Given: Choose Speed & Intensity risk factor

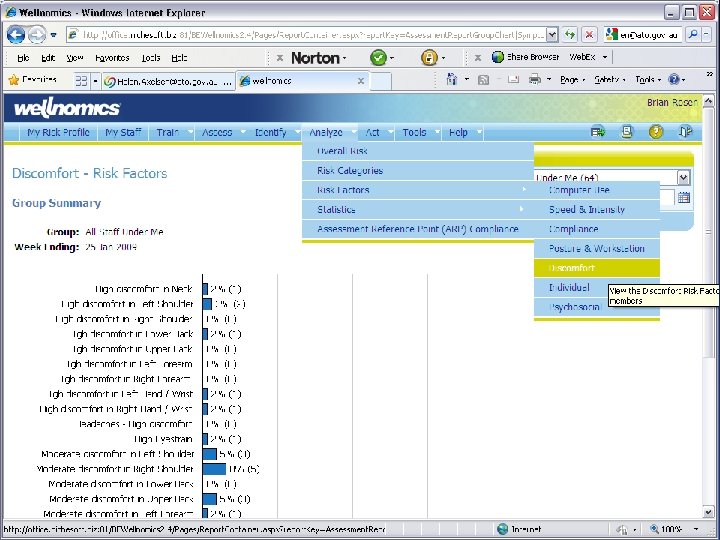Looking at the screenshot, I should point(596,209).
